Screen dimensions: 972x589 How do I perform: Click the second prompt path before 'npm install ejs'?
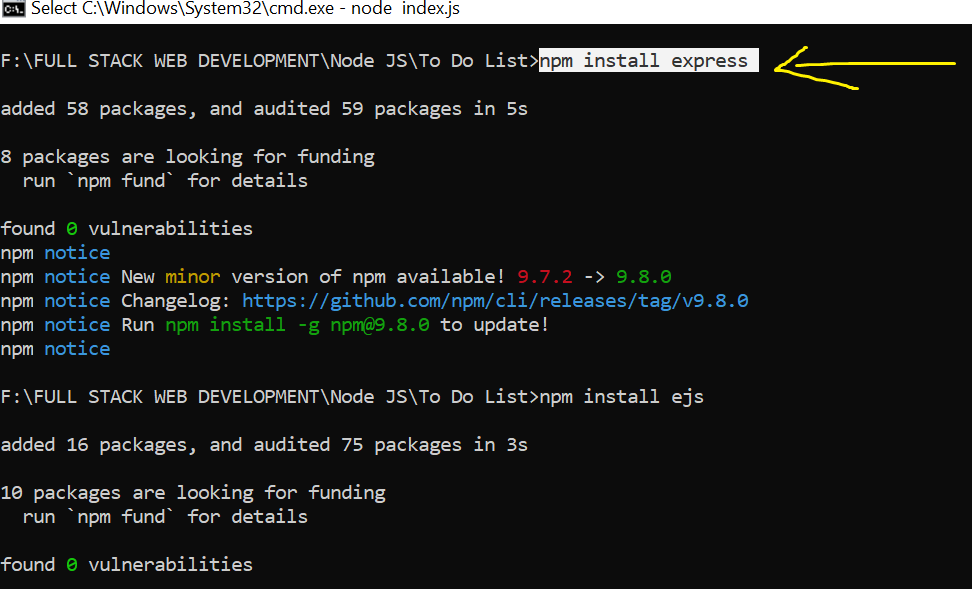tap(270, 397)
